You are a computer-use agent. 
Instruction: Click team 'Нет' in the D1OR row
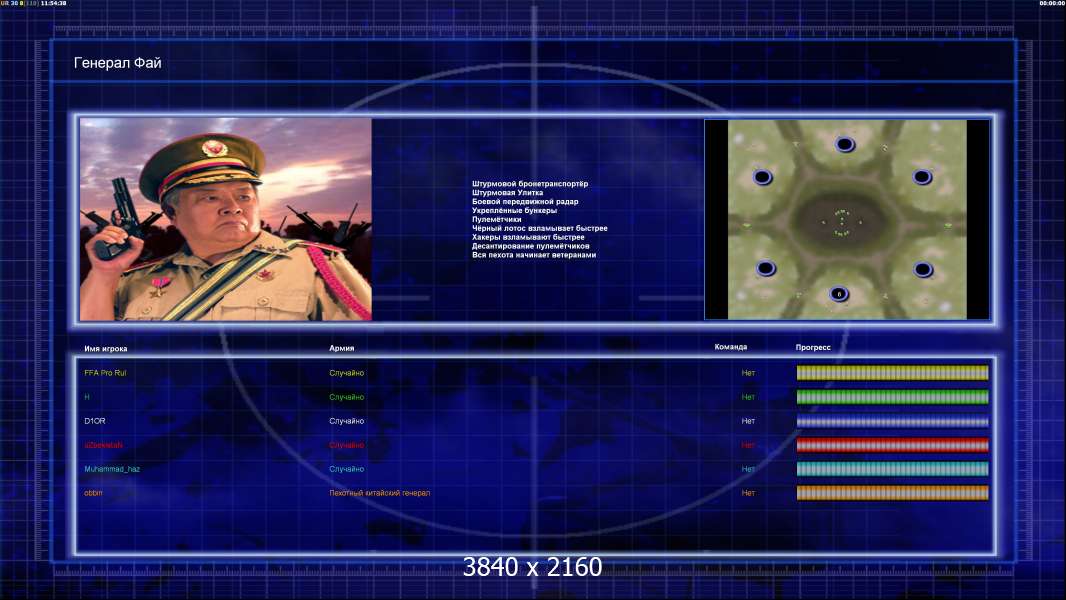click(748, 421)
